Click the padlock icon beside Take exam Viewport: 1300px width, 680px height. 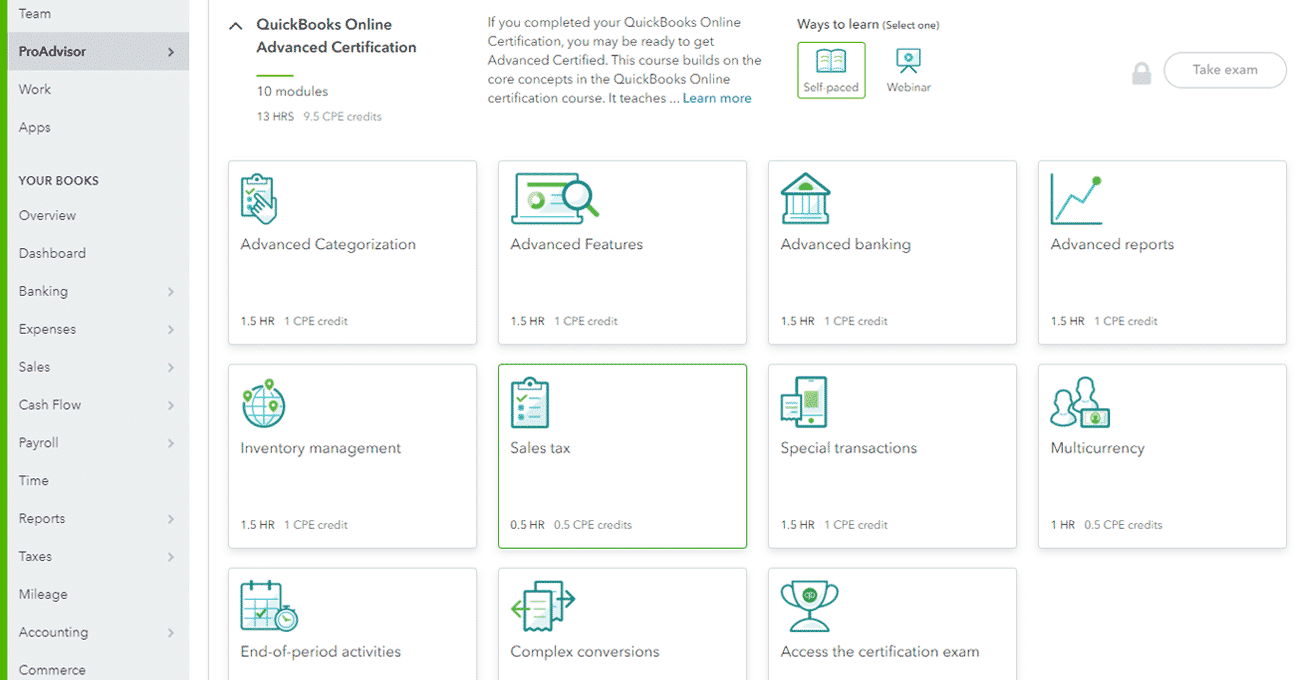point(1140,73)
